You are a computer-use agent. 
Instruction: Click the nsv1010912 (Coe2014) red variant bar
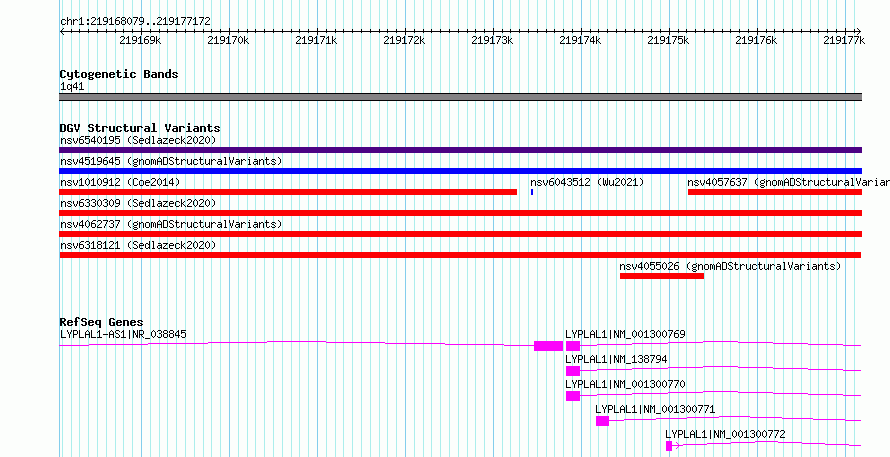(288, 192)
